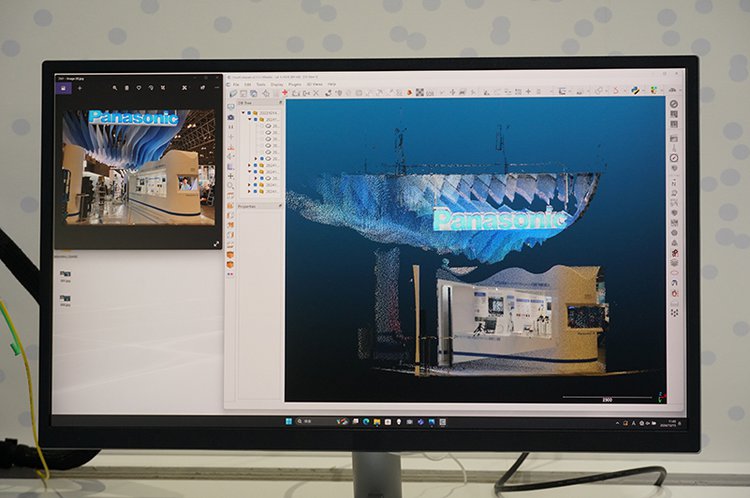Open the Plugins menu in CloudCompare
Image resolution: width=750 pixels, height=498 pixels.
tap(295, 84)
